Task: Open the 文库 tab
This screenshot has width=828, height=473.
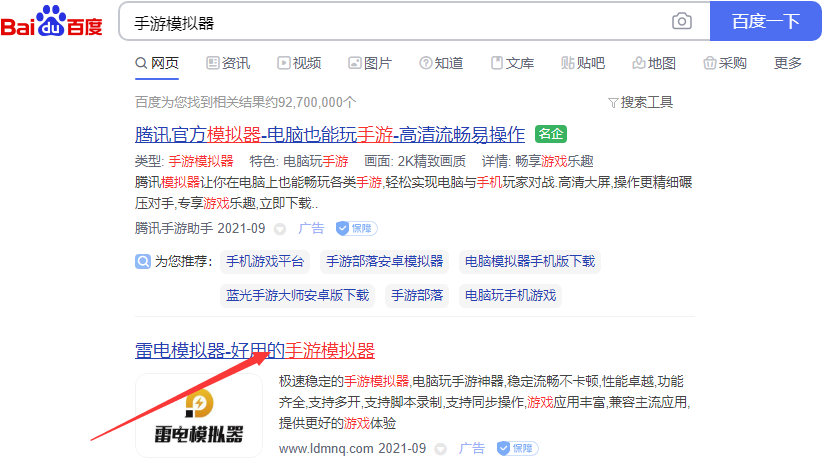Action: tap(512, 63)
